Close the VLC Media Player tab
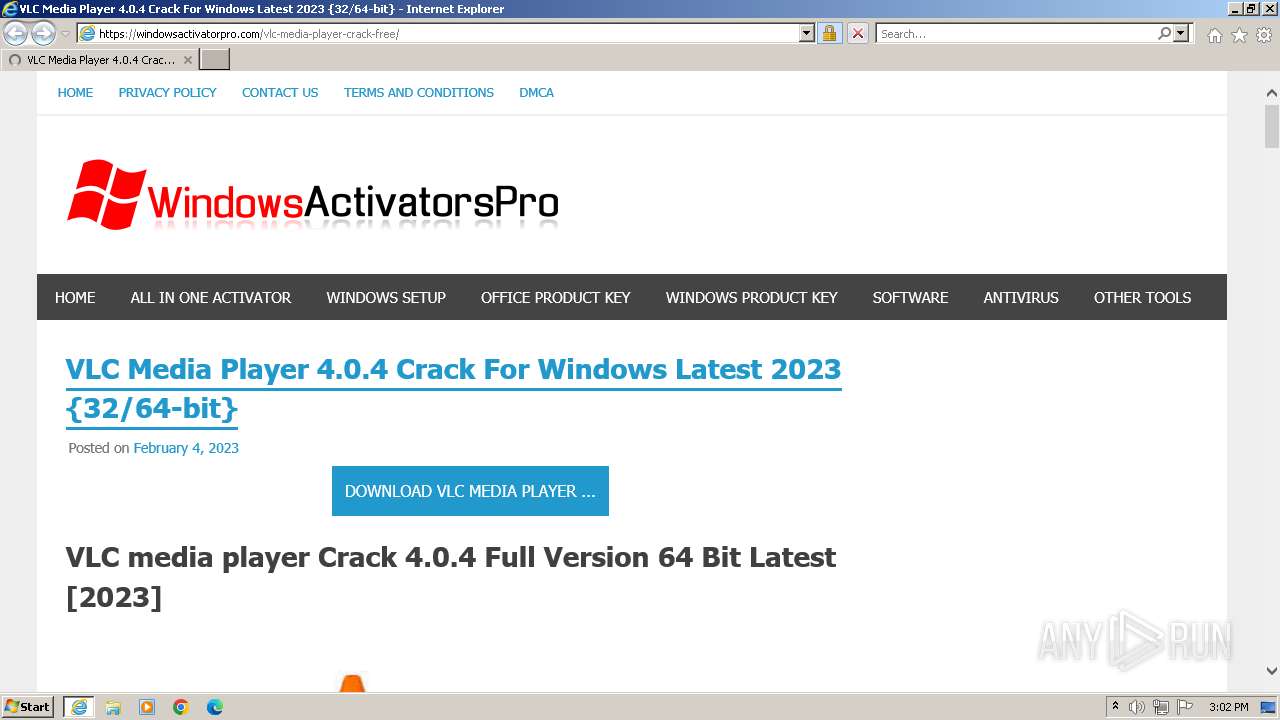 tap(187, 60)
